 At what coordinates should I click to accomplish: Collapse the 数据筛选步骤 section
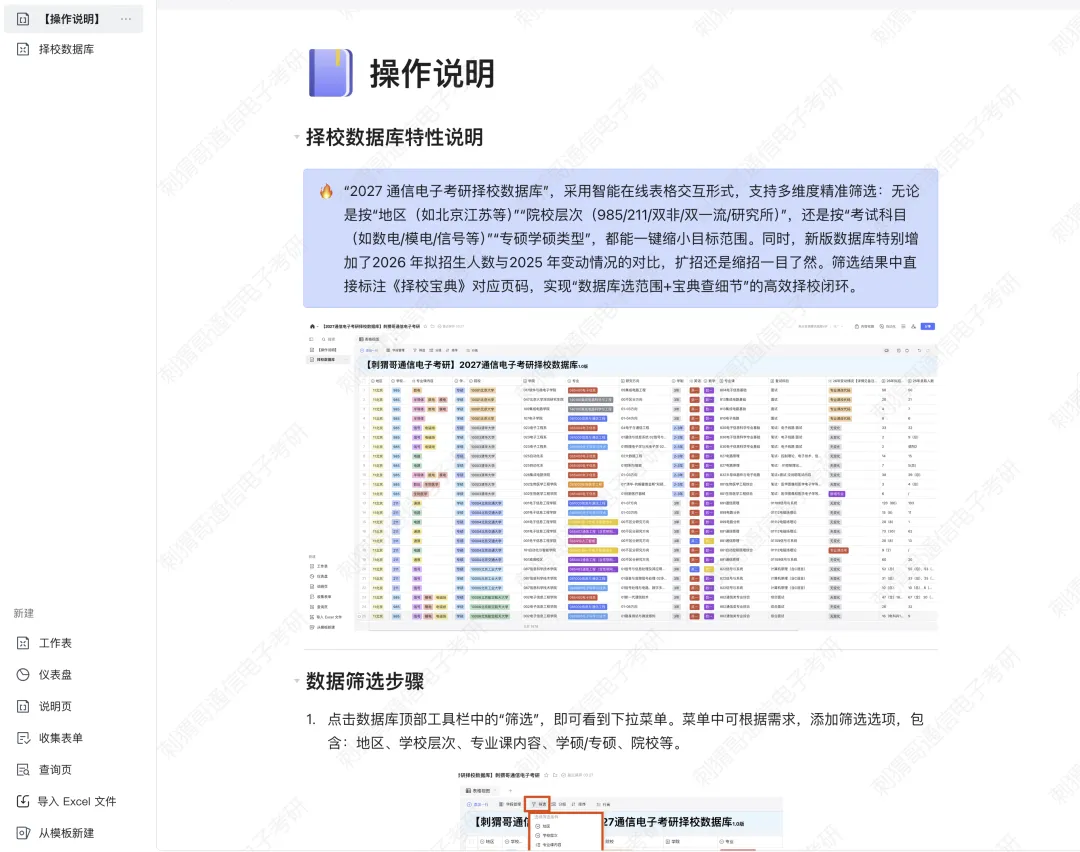[x=297, y=681]
